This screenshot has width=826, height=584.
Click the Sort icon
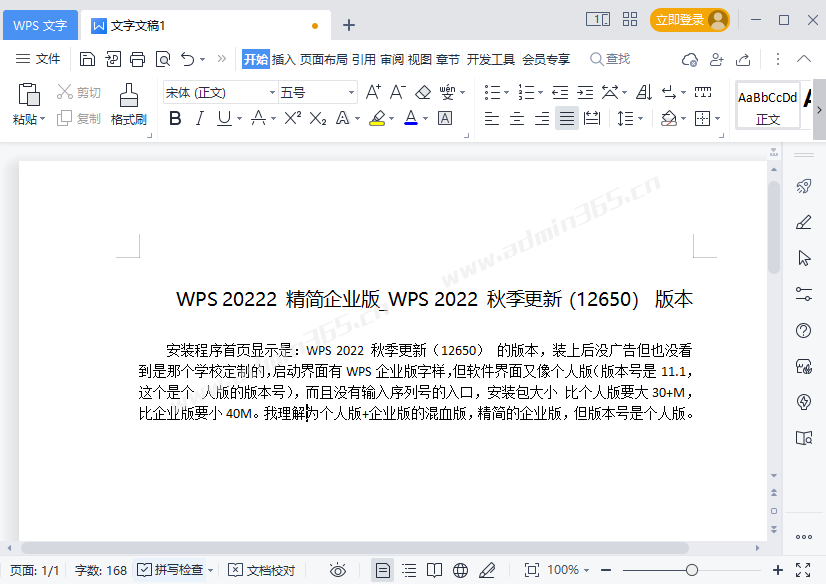pos(643,93)
